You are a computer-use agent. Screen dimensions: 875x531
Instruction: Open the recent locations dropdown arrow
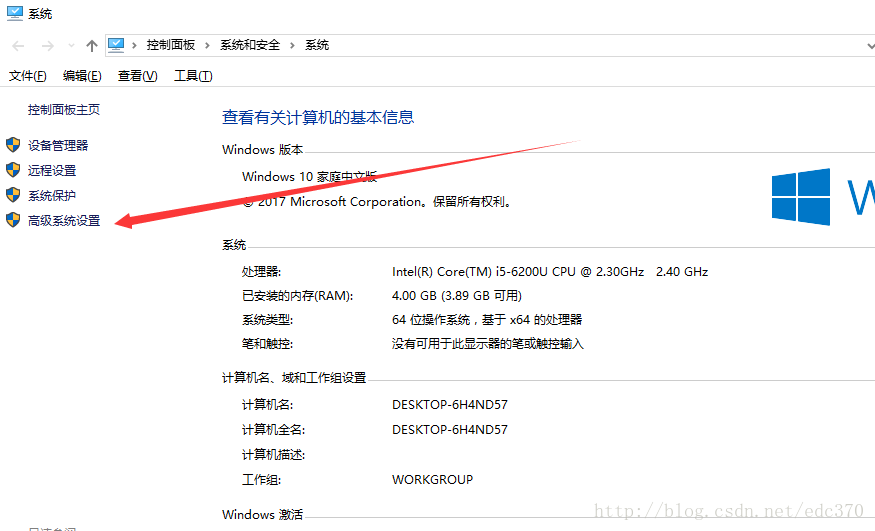pos(71,46)
